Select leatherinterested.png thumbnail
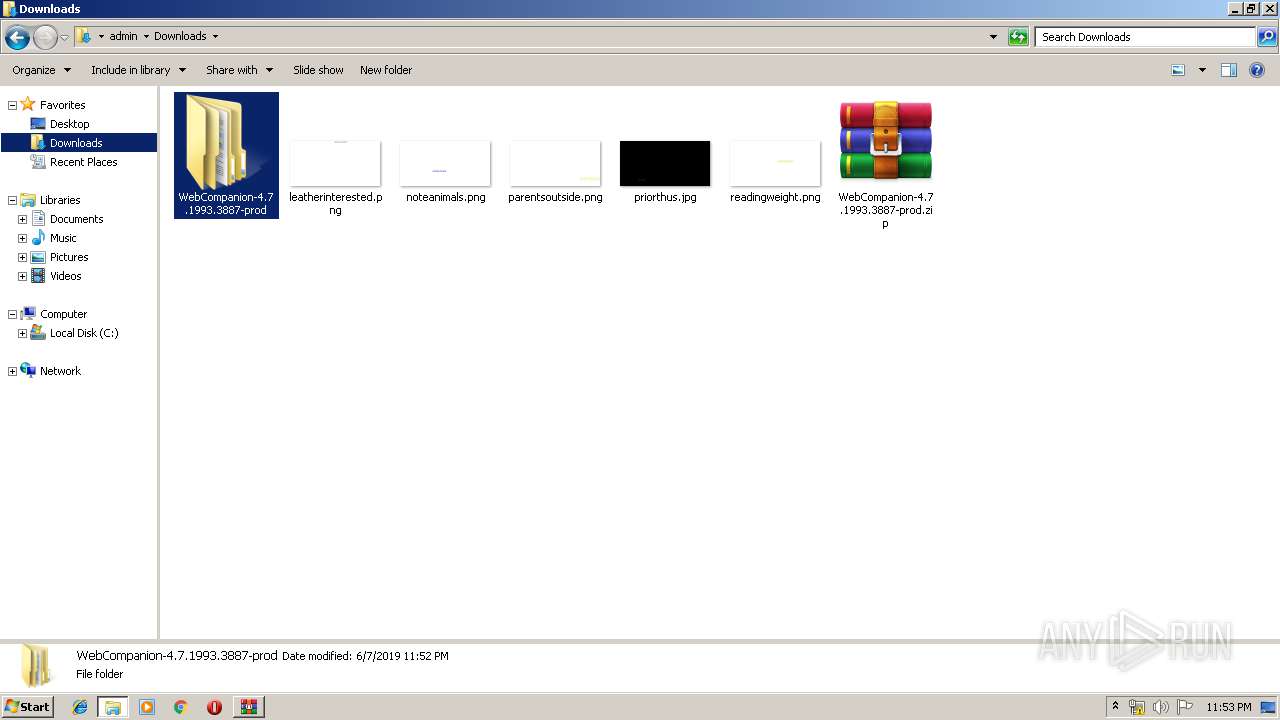Viewport: 1280px width, 720px height. [335, 163]
